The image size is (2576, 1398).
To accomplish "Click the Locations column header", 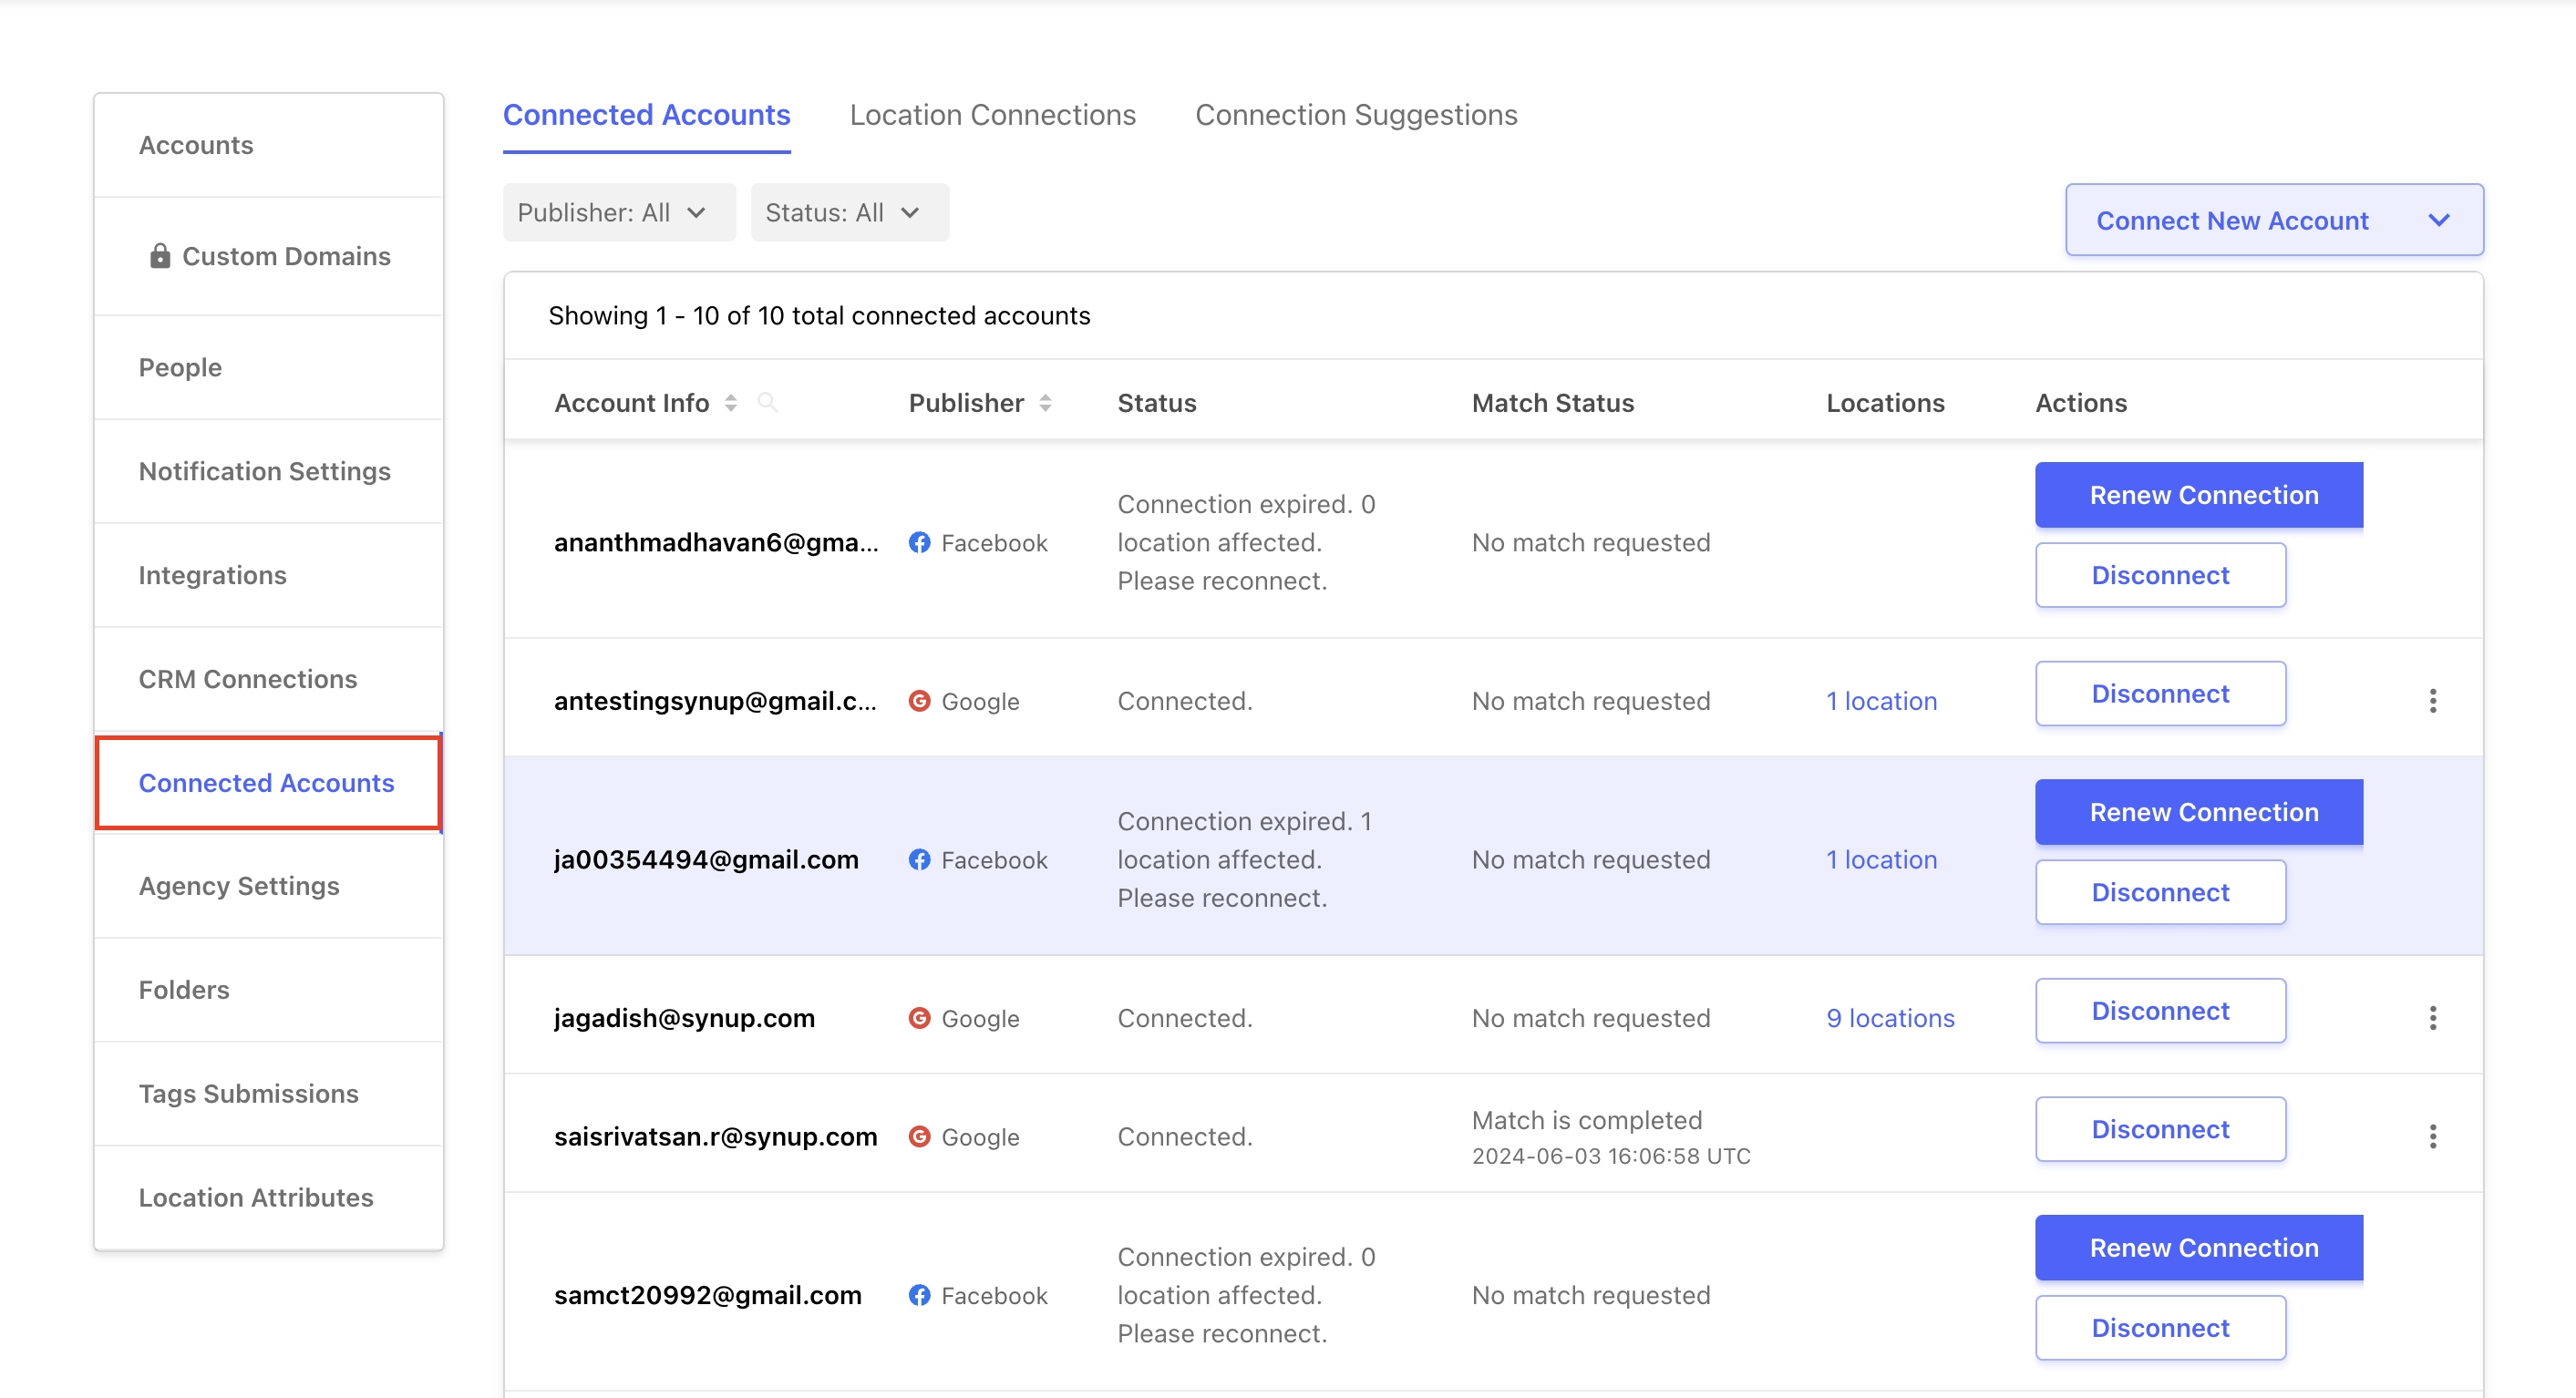I will [1885, 403].
